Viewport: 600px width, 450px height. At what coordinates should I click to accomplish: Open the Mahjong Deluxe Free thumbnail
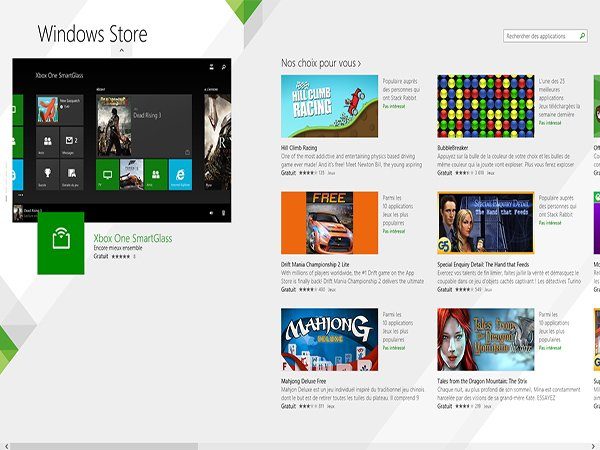click(329, 340)
